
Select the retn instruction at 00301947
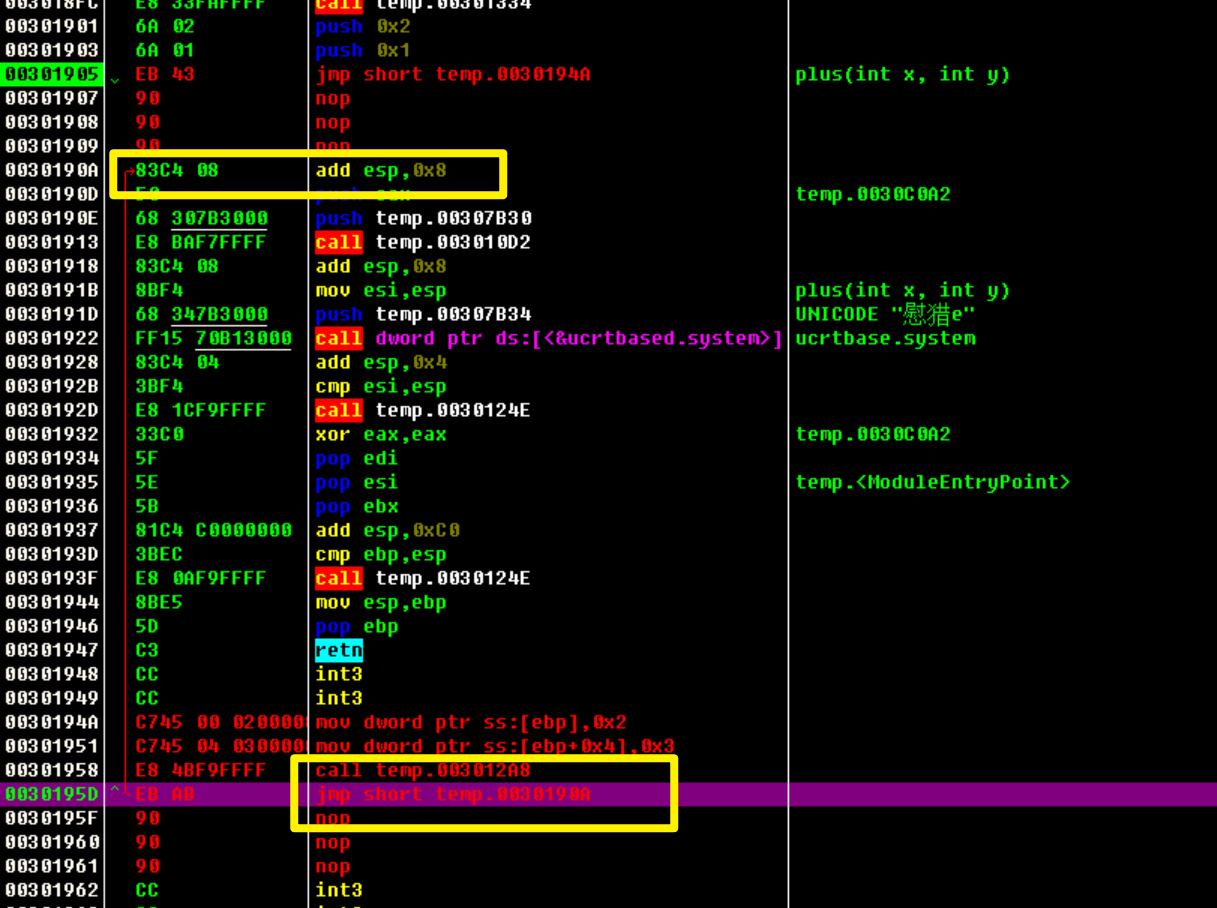339,651
